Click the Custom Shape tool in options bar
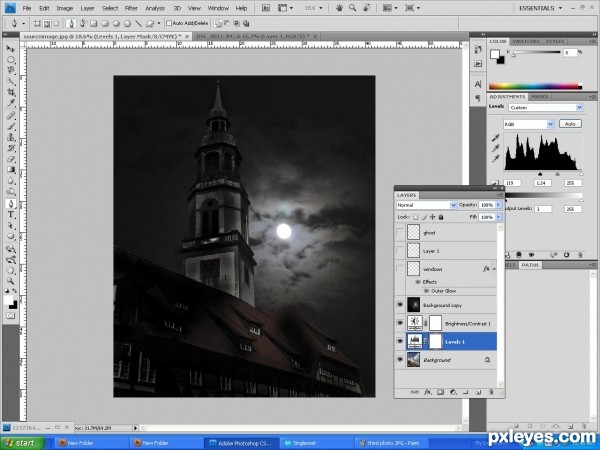600x450 pixels. coord(150,23)
